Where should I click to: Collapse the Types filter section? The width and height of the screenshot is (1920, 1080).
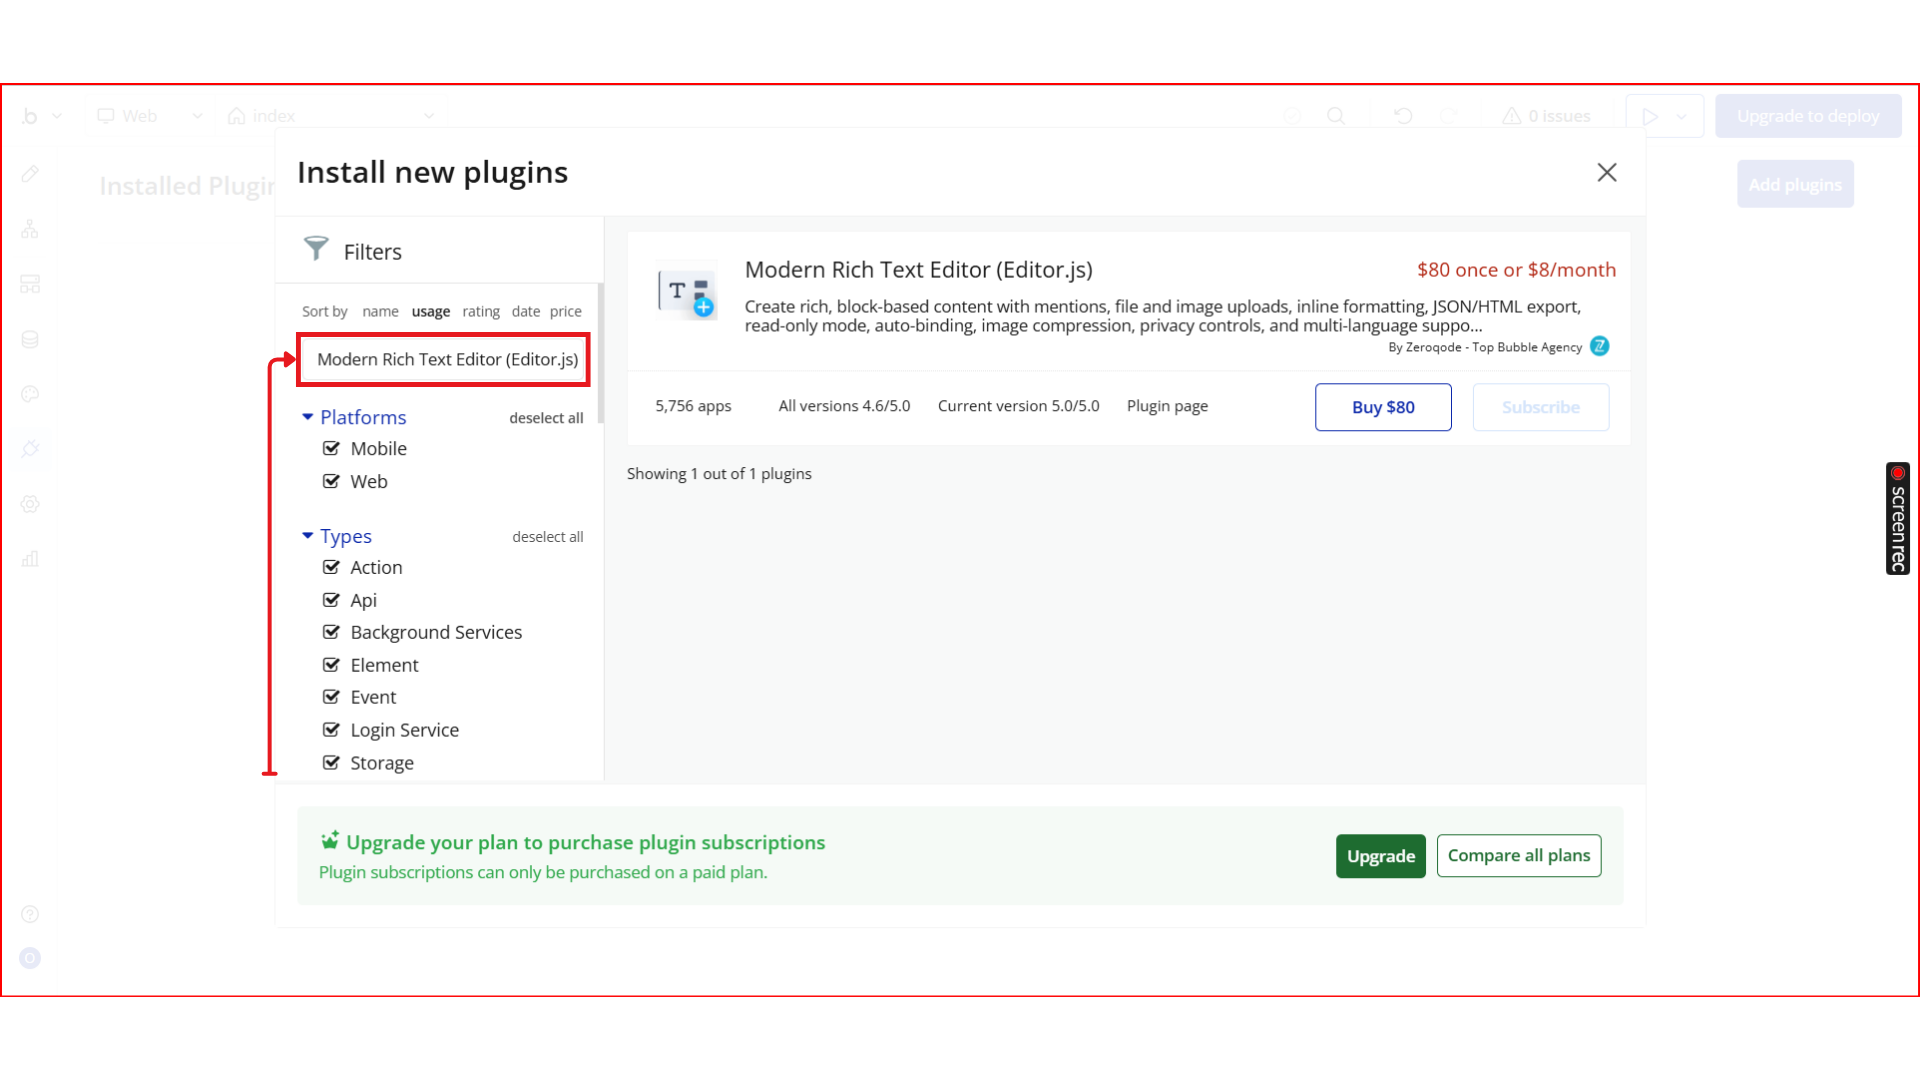click(308, 536)
